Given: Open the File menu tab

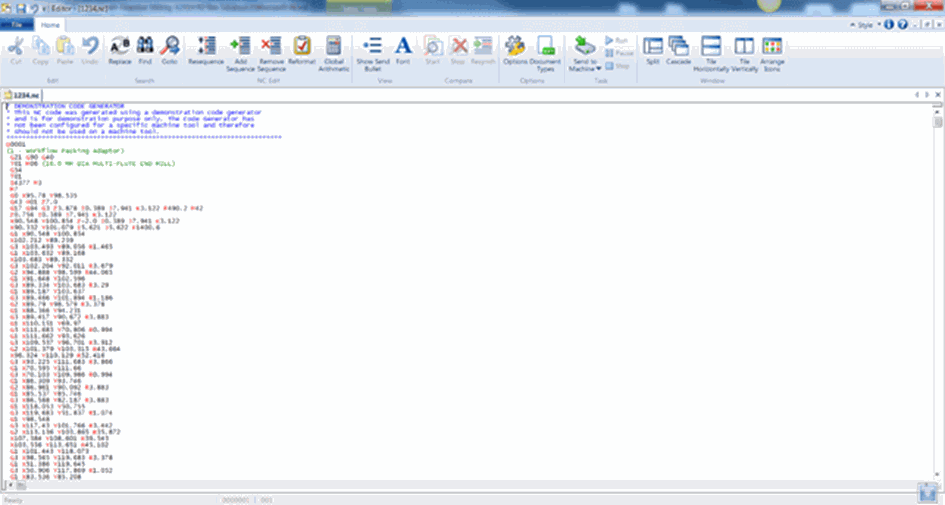Looking at the screenshot, I should click(17, 25).
